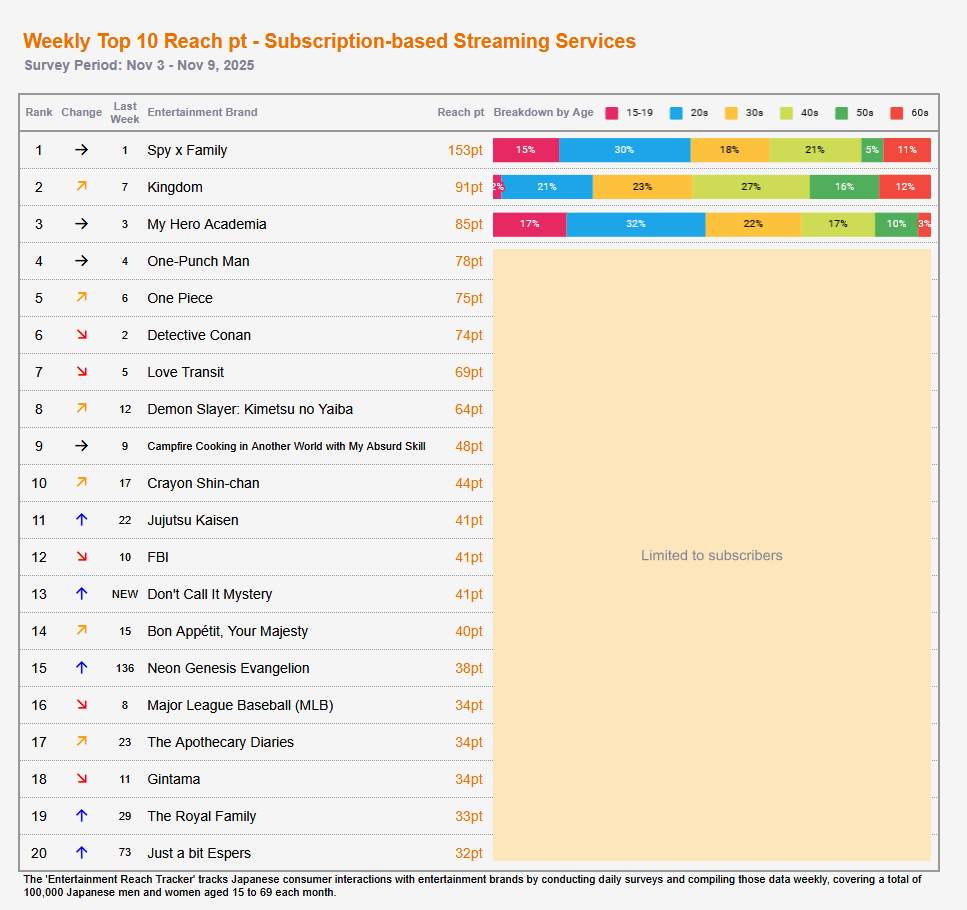Click the Love Transit title
This screenshot has width=967, height=910.
[185, 372]
